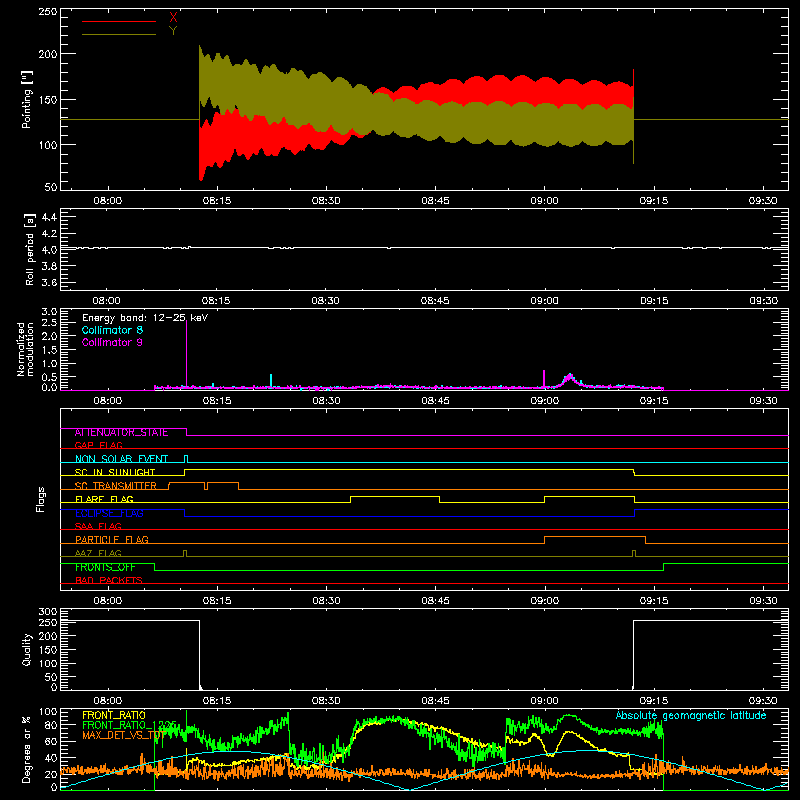Click the Normalized modulation axis title
The height and width of the screenshot is (800, 800).
coord(26,349)
